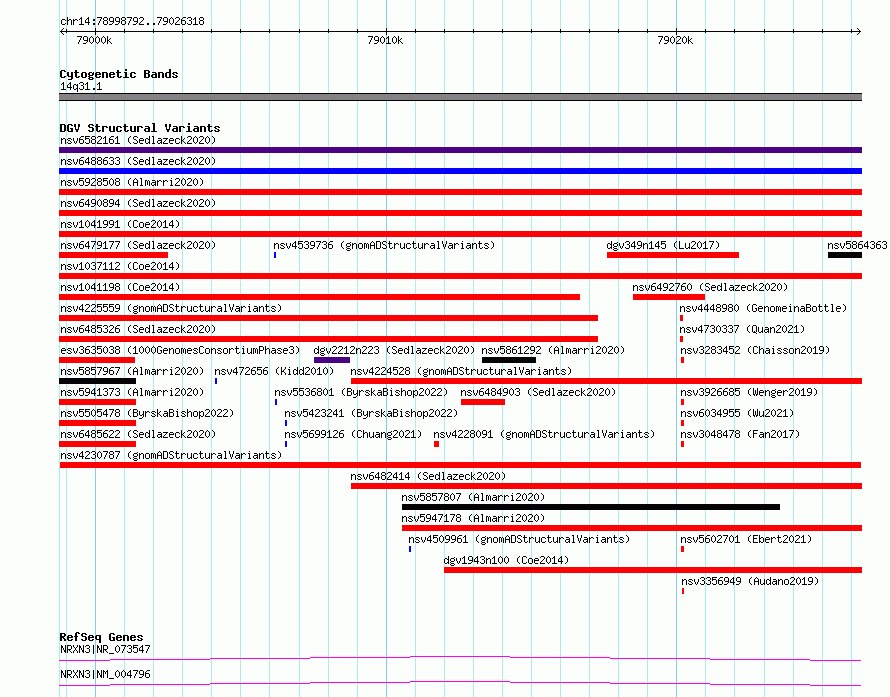Select nsv3356949 (Audano2019) label

(750, 581)
